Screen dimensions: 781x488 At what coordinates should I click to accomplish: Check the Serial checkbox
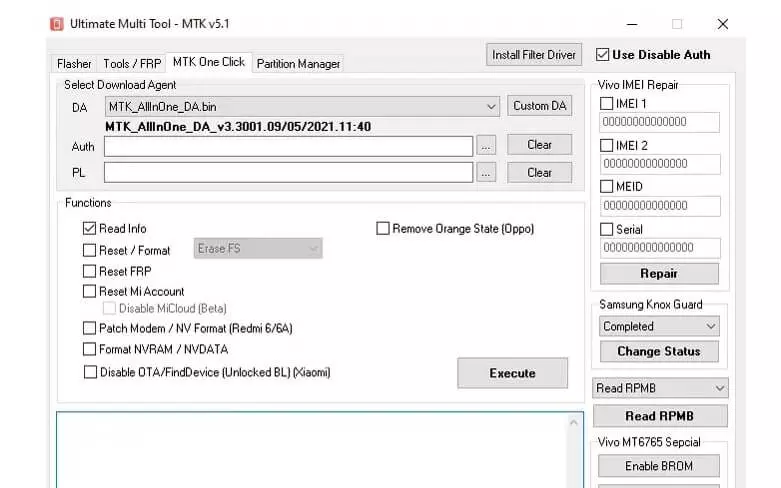(x=606, y=229)
